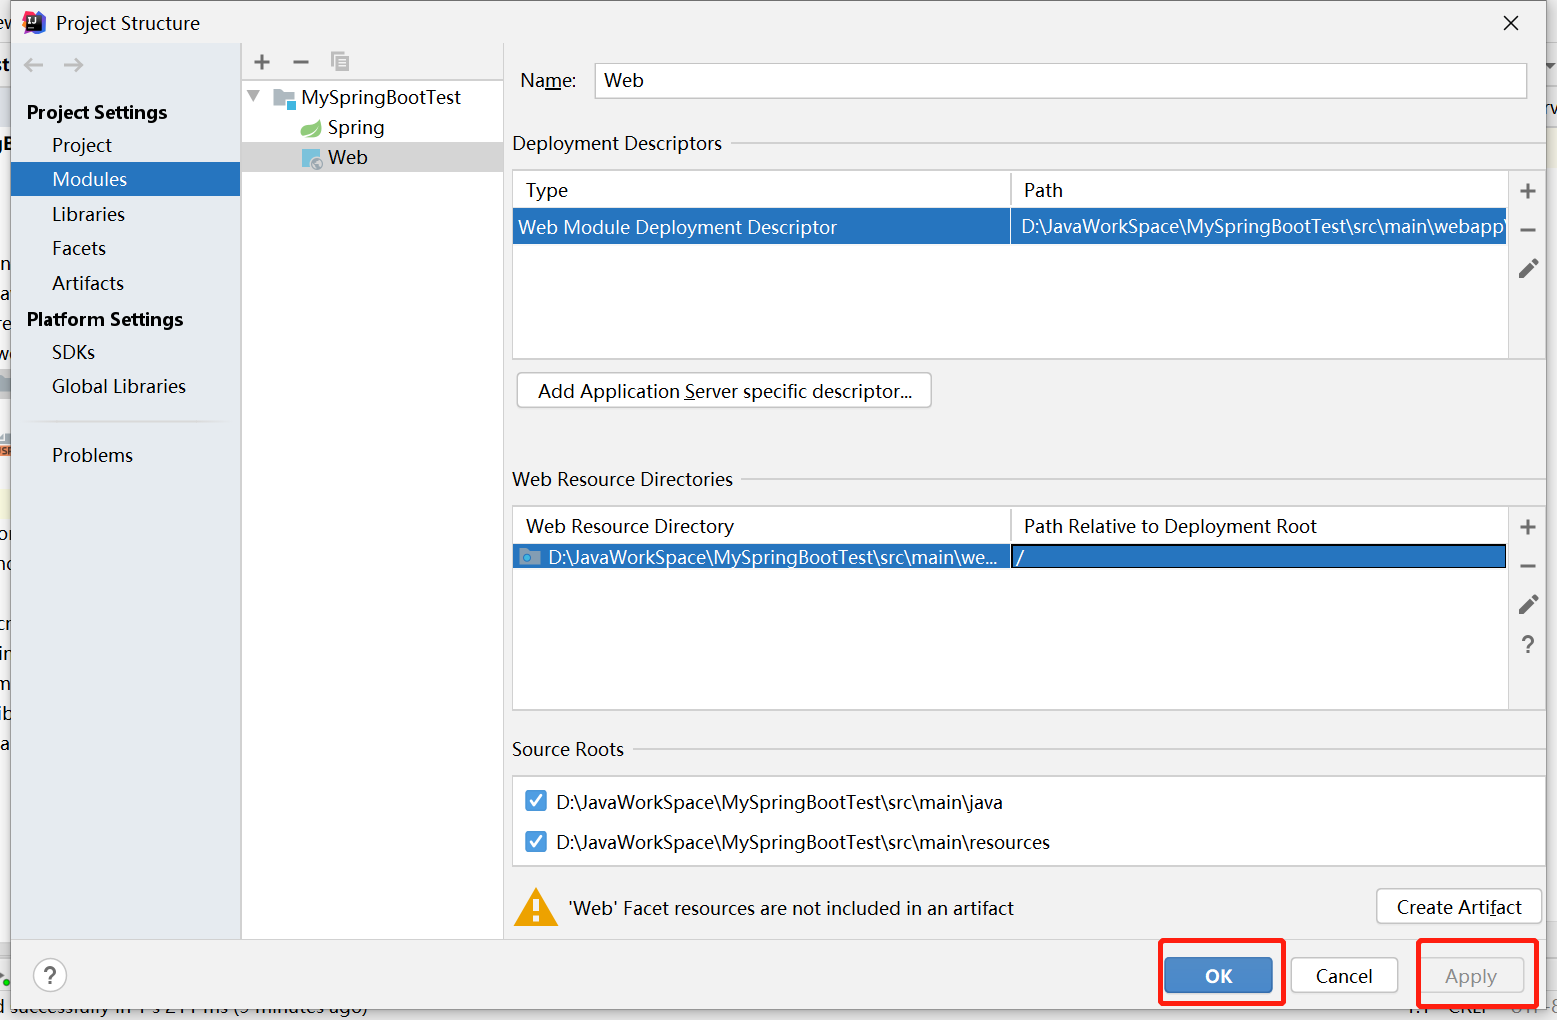Click the Remove module minus icon
The image size is (1557, 1020).
[300, 61]
